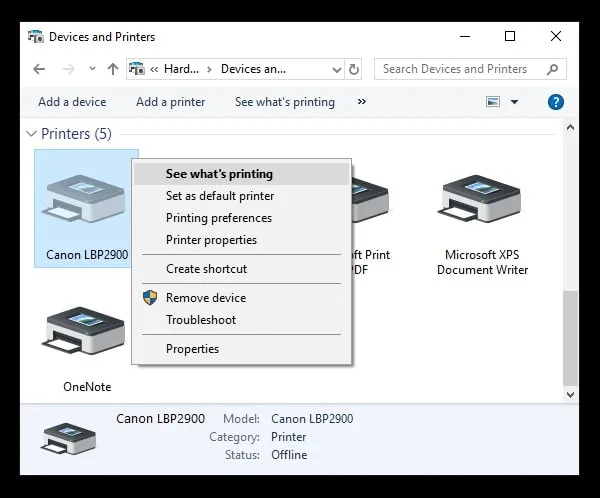Click 'Remove device' in context menu

coord(205,298)
